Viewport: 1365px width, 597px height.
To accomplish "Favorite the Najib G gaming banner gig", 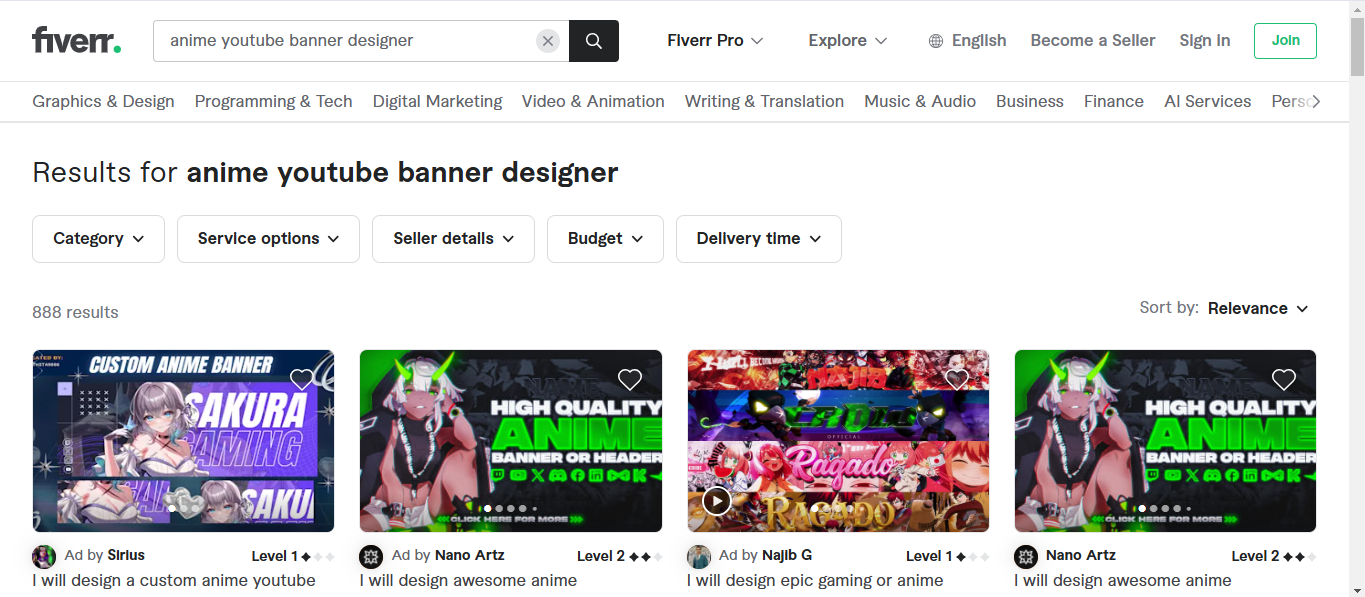I will coord(957,379).
